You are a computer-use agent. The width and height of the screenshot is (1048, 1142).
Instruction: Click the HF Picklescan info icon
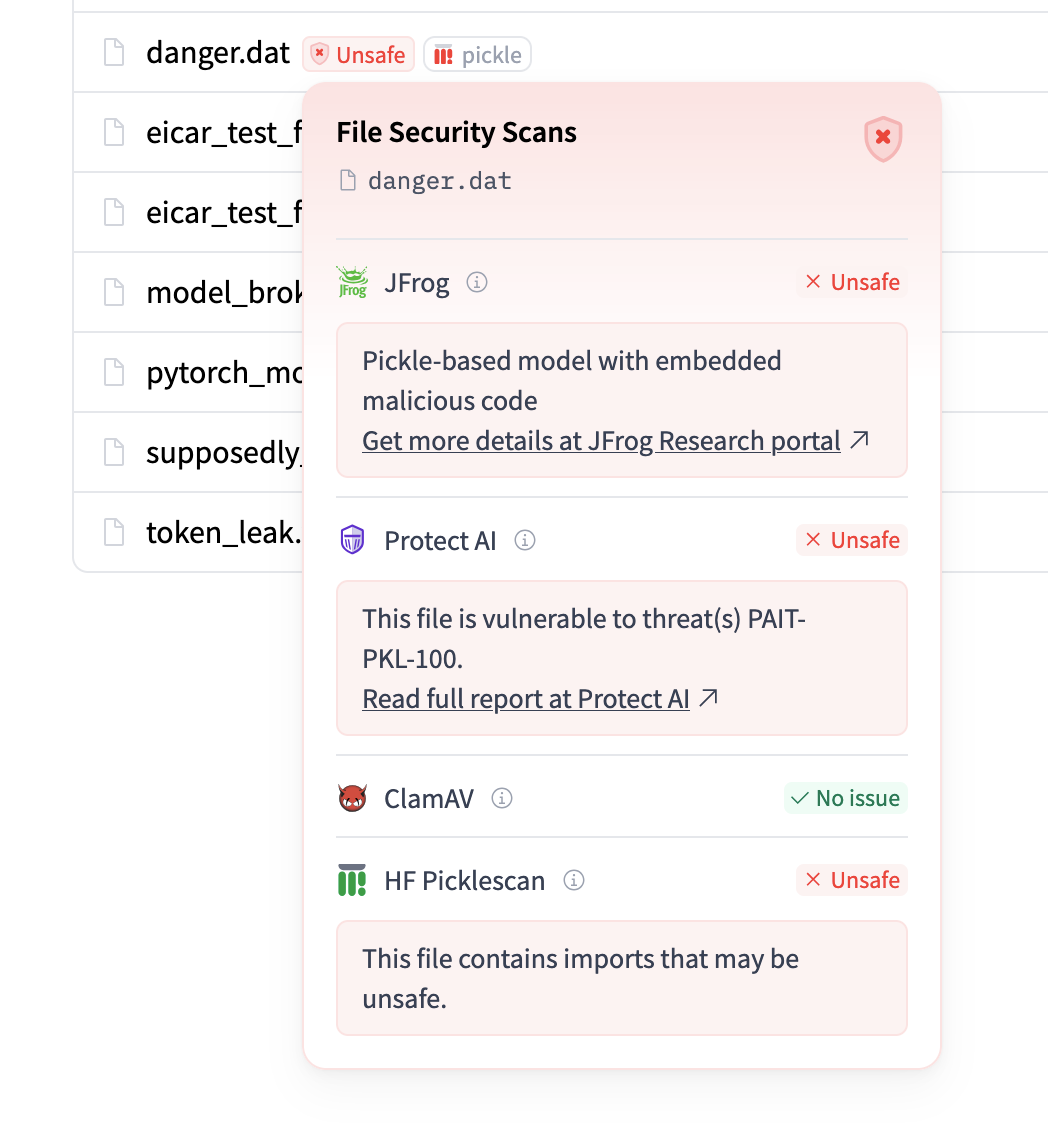[573, 881]
